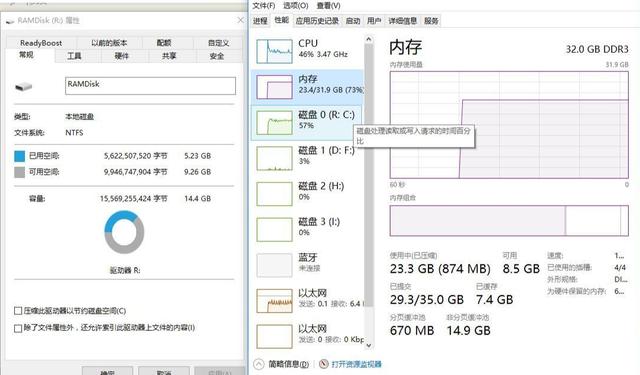Open the 硬件 tab in properties
The width and height of the screenshot is (640, 375).
(x=122, y=56)
